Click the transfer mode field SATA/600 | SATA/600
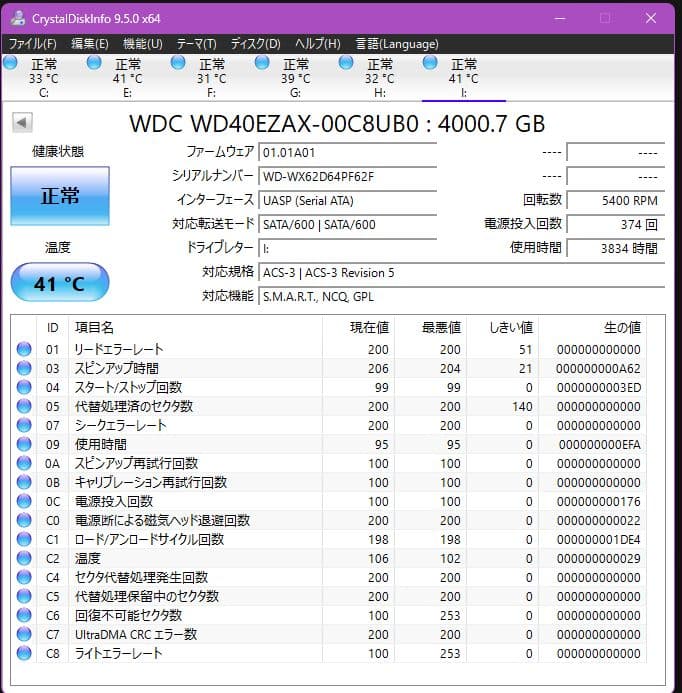This screenshot has width=682, height=693. (x=348, y=224)
